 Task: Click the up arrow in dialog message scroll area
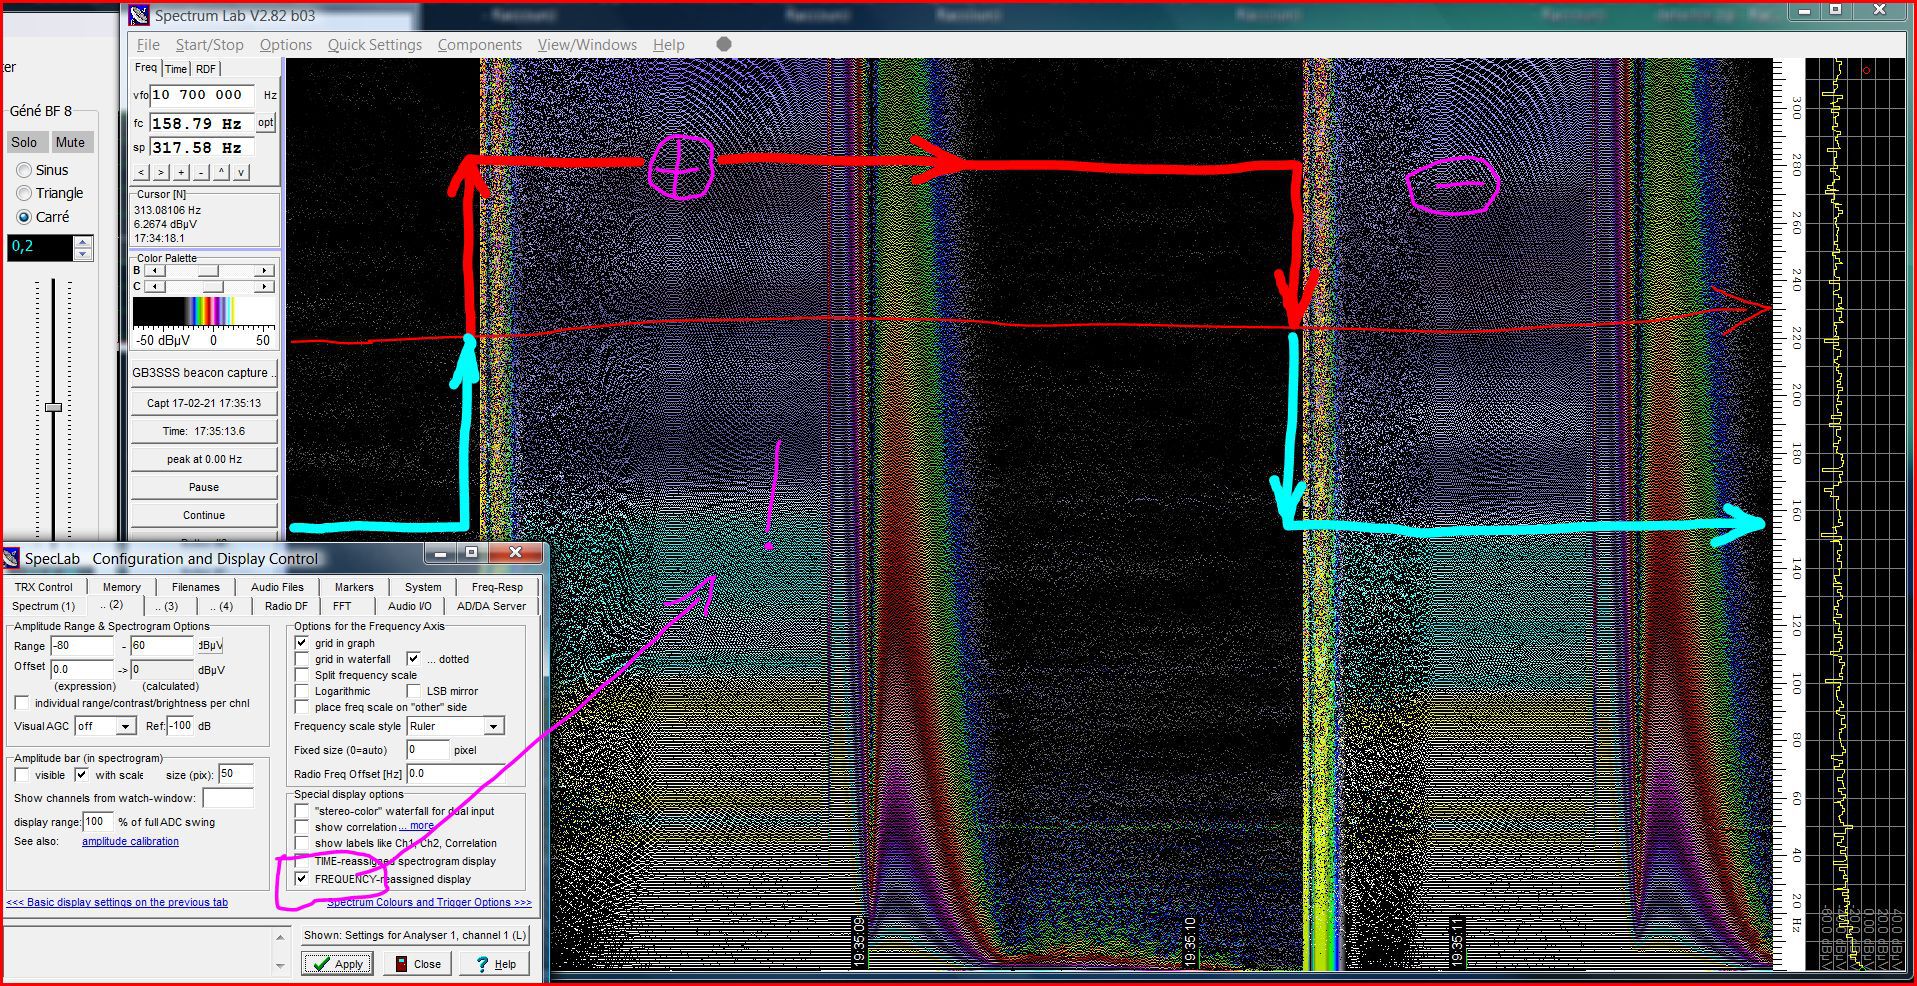[280, 939]
